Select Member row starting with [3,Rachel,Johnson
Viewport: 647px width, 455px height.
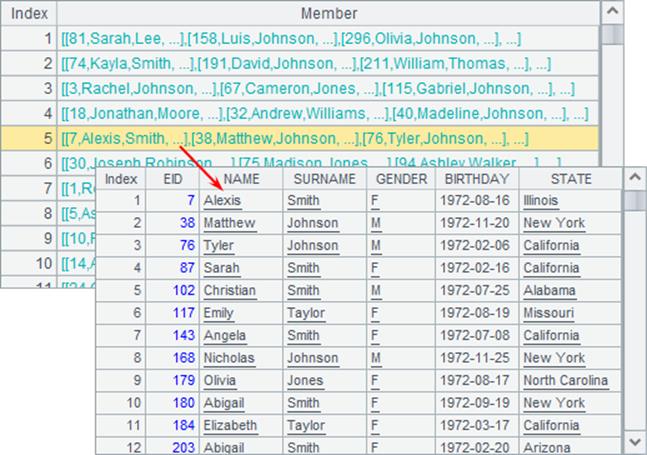(300, 88)
